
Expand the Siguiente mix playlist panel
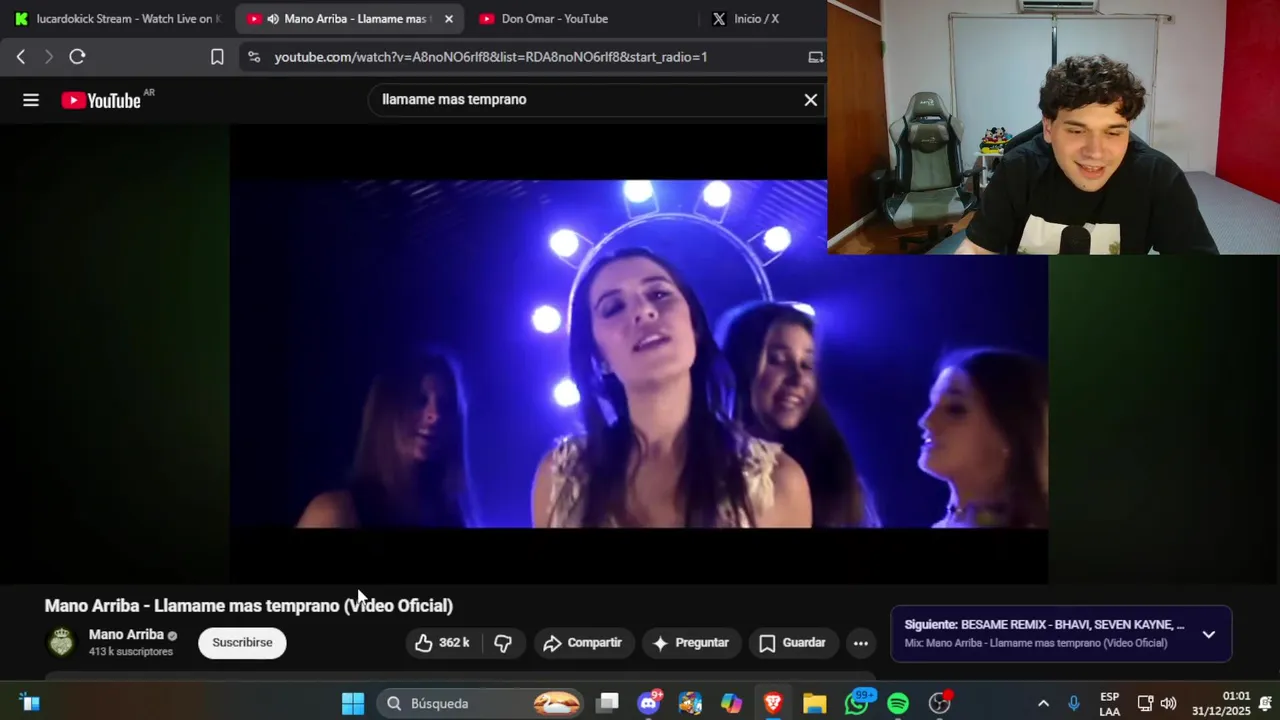tap(1209, 634)
